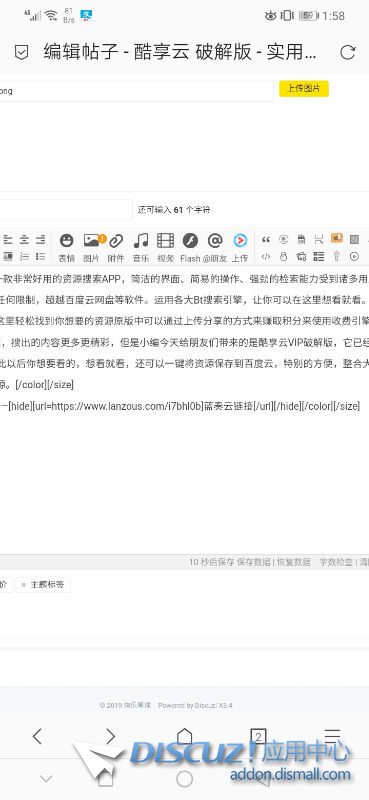The height and width of the screenshot is (800, 369).
Task: Focus the post title input field
Action: pyautogui.click(x=66, y=210)
